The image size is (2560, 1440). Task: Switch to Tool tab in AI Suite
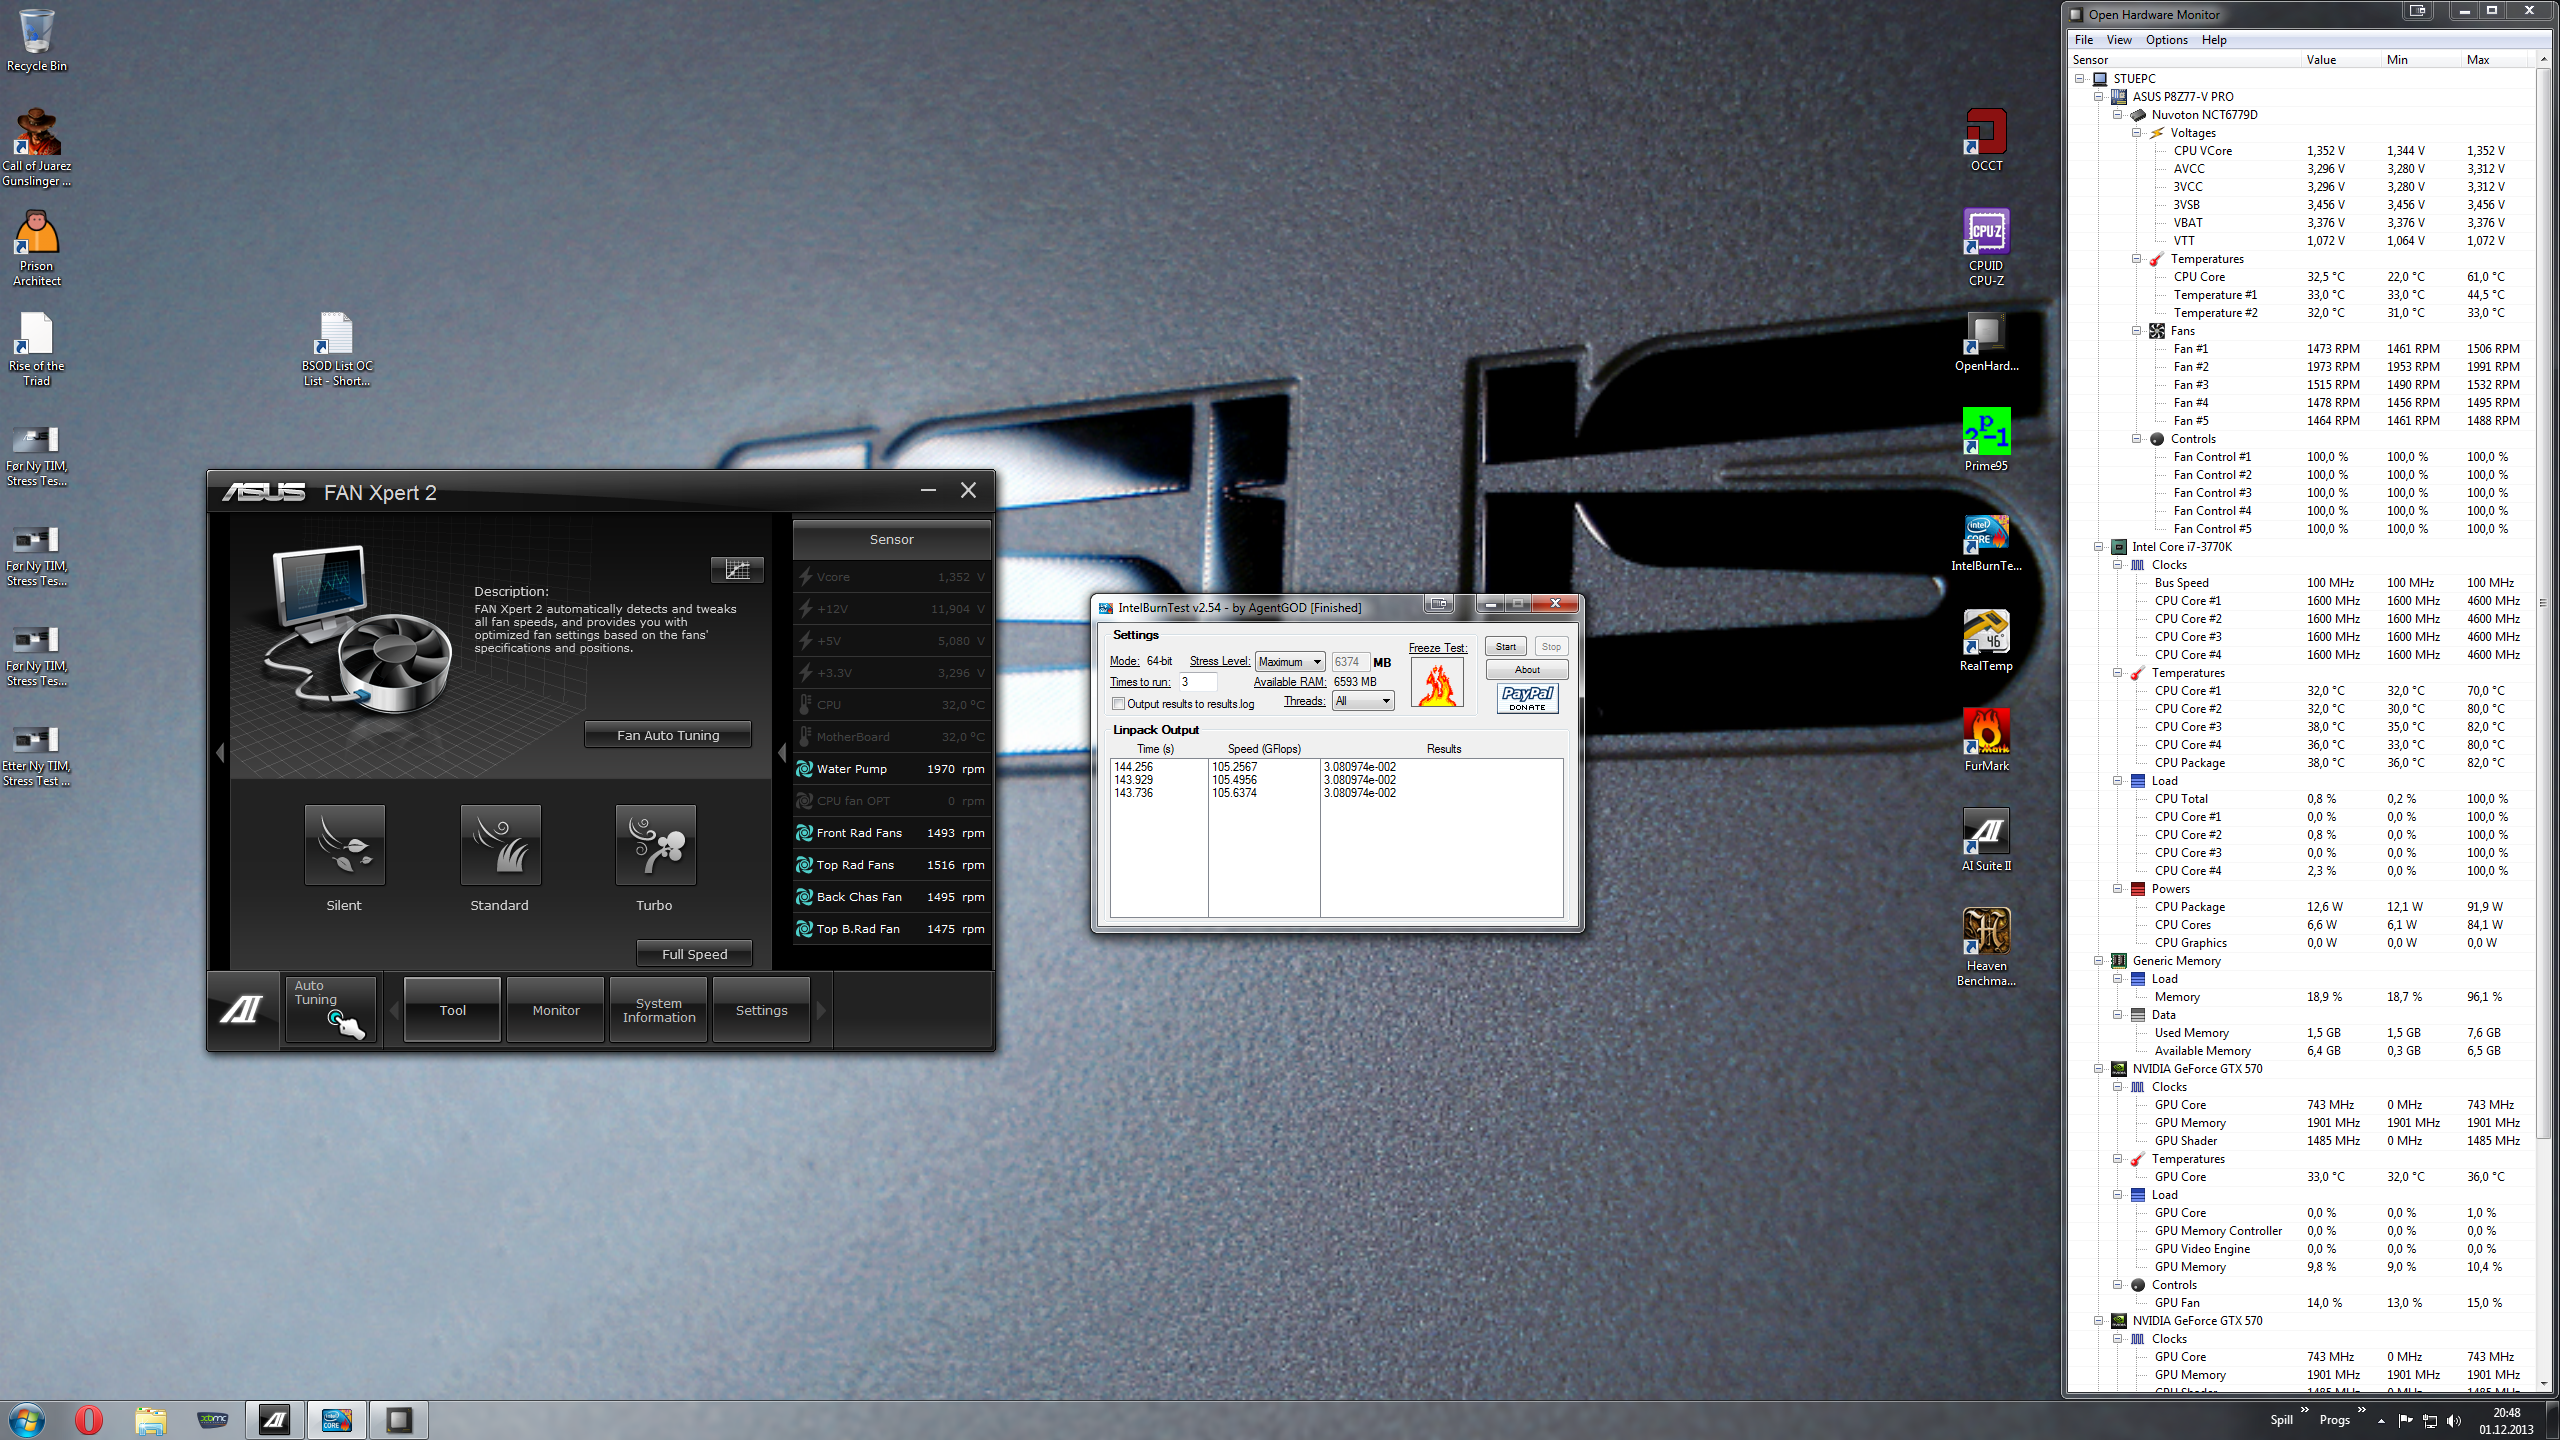point(452,1010)
